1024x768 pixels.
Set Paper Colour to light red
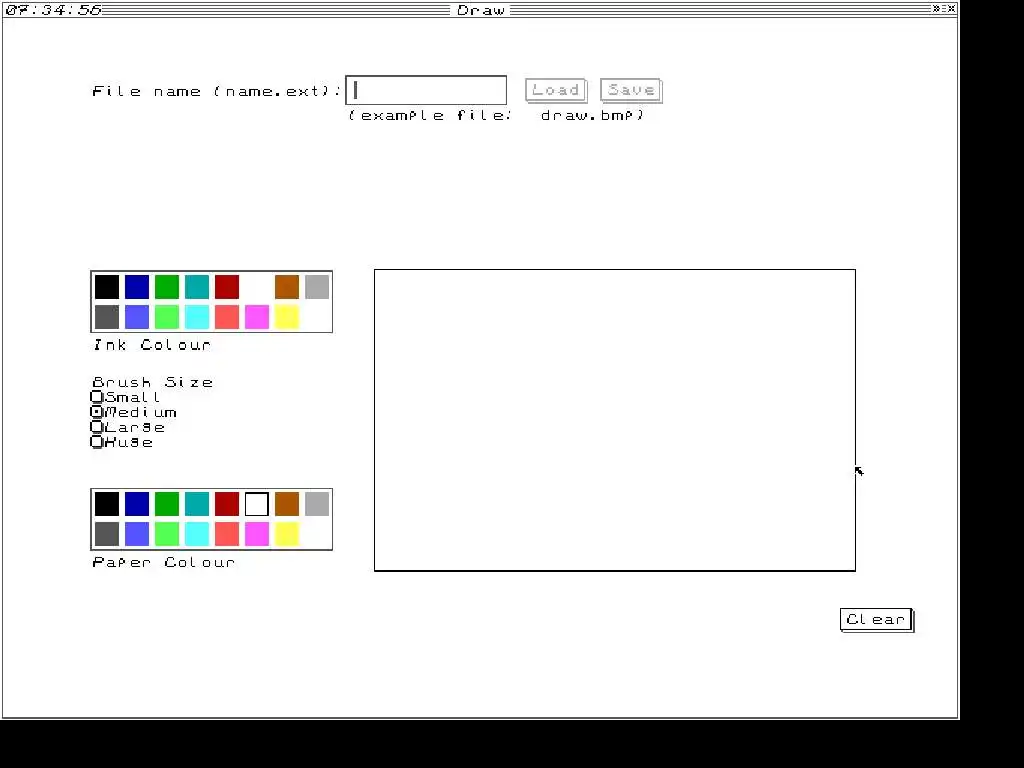(x=227, y=534)
